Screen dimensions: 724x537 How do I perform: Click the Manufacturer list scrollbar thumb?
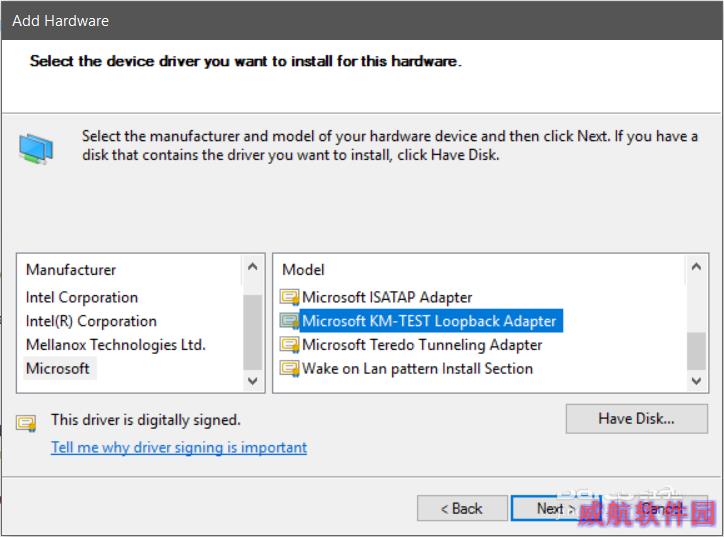[x=253, y=332]
